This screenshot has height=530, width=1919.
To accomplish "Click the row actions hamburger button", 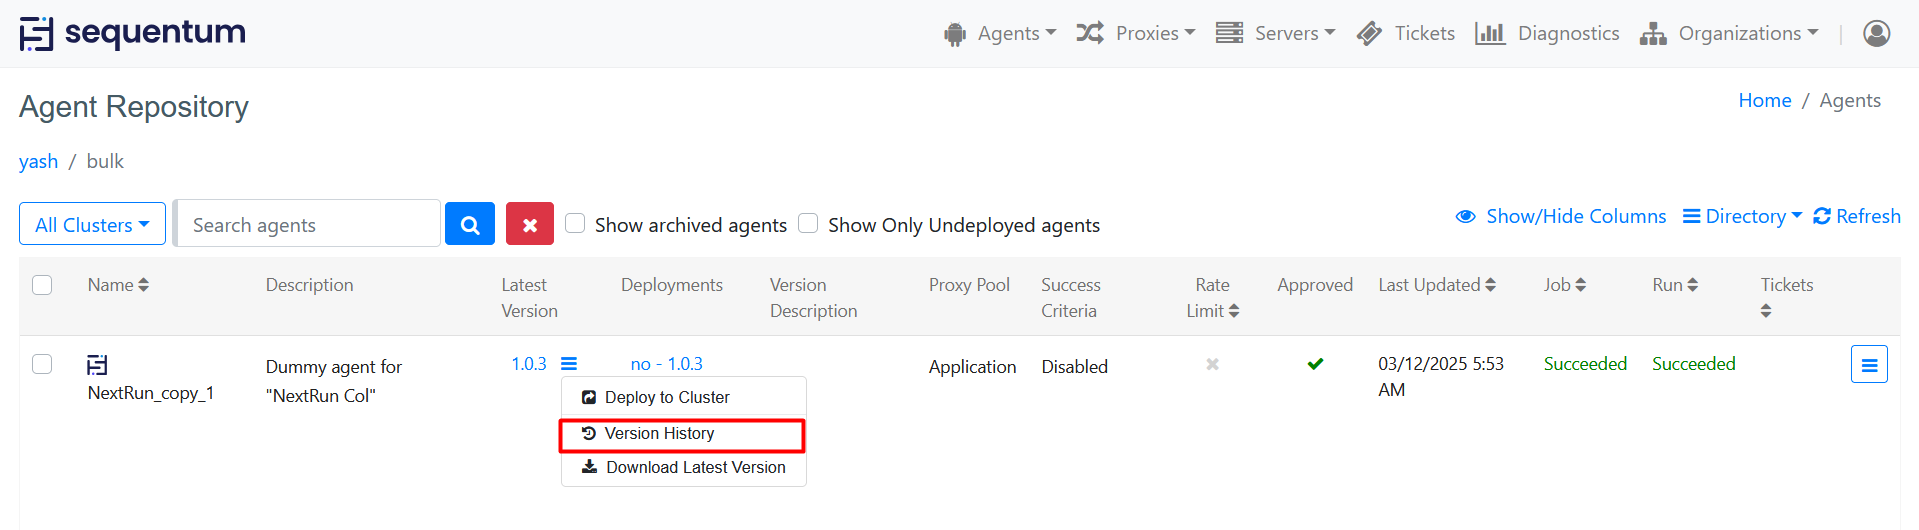I will pyautogui.click(x=1868, y=365).
